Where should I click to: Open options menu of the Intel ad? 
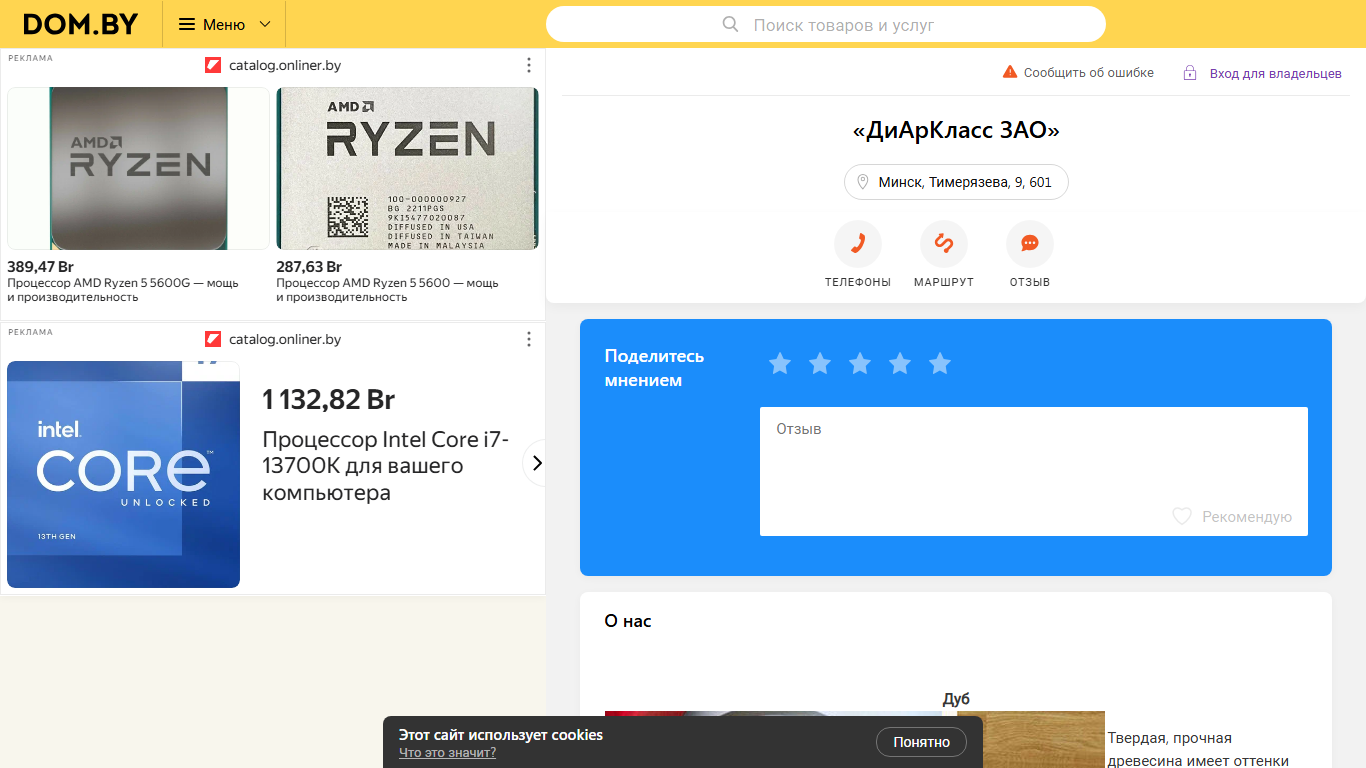click(x=529, y=339)
